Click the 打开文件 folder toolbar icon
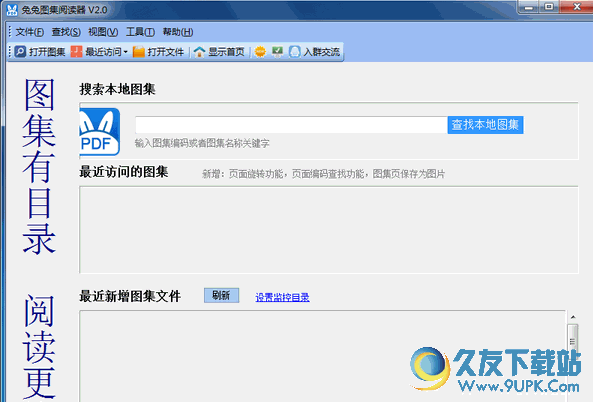Screen dimensions: 593x402 tap(139, 52)
